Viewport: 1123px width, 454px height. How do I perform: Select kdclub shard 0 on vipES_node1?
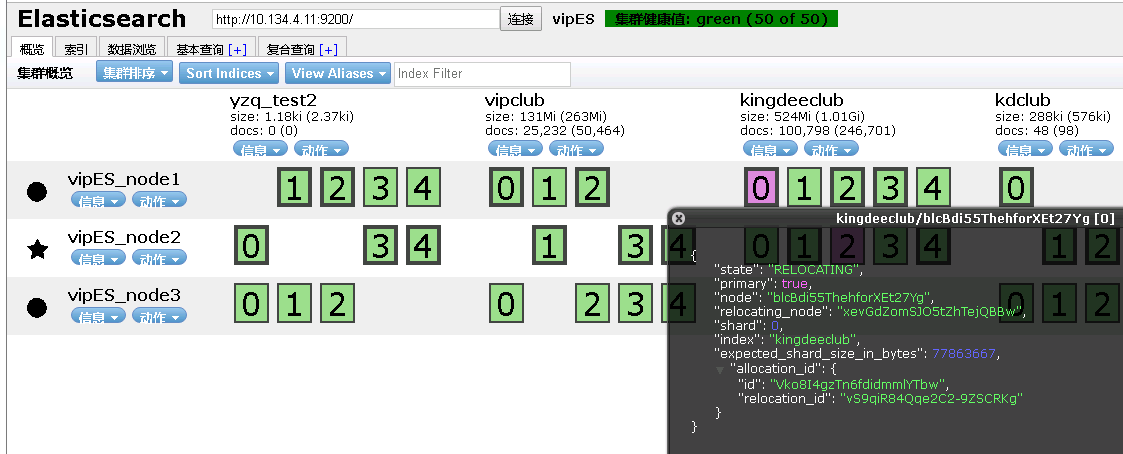[1016, 188]
